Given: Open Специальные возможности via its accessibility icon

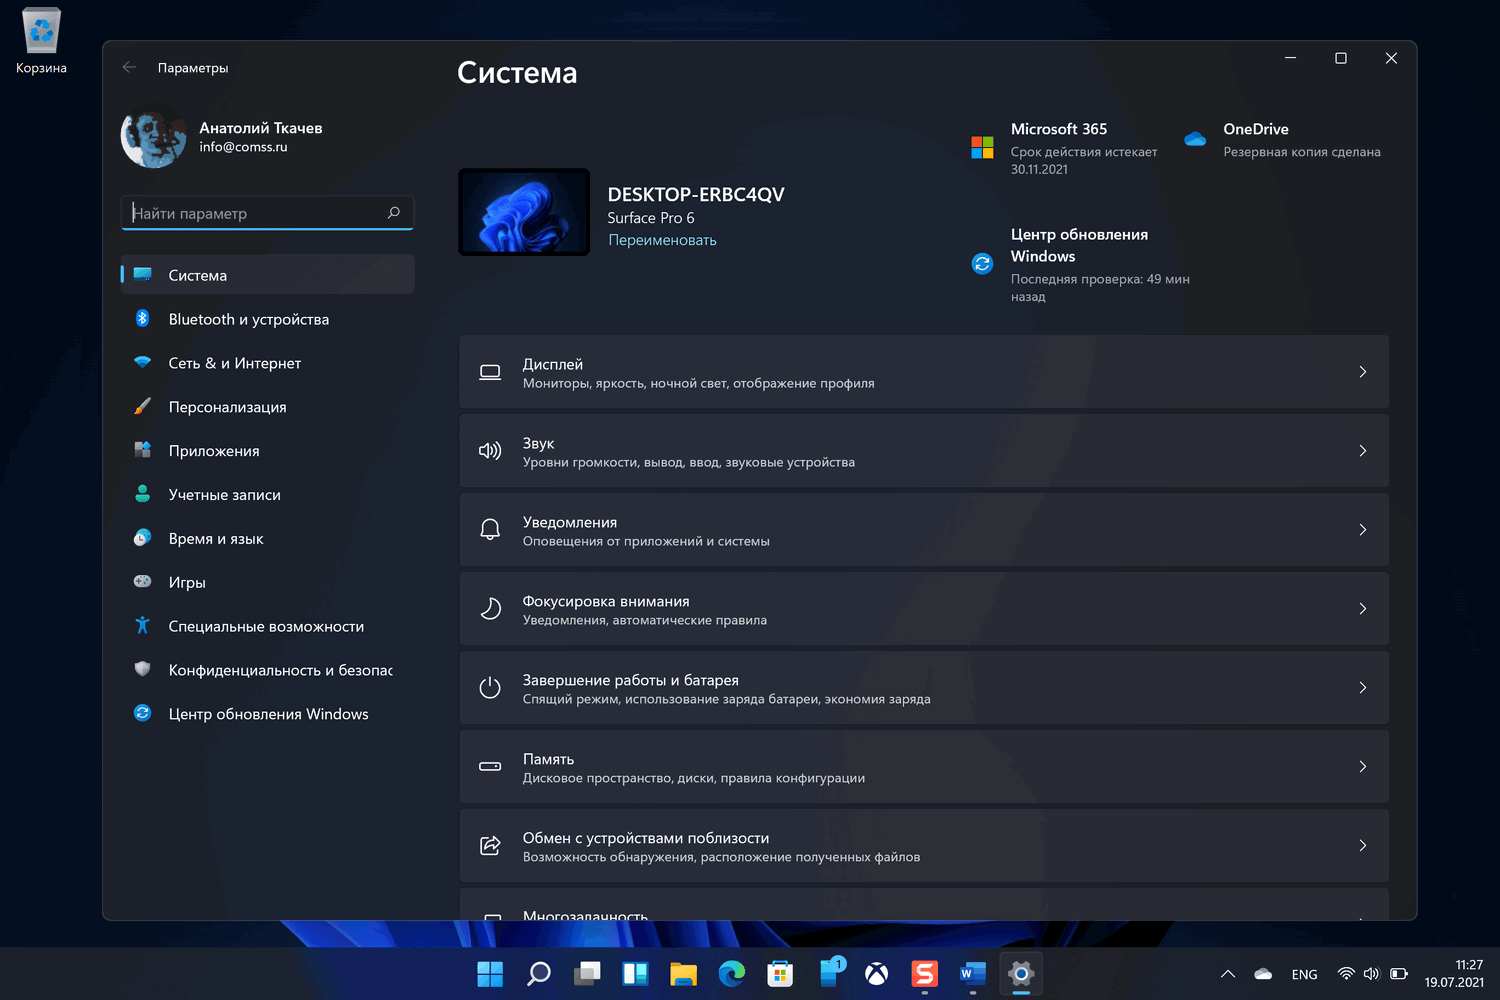Looking at the screenshot, I should (142, 626).
